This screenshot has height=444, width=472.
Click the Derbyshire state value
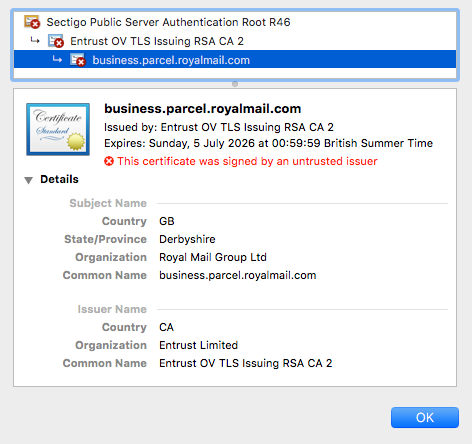click(x=187, y=239)
